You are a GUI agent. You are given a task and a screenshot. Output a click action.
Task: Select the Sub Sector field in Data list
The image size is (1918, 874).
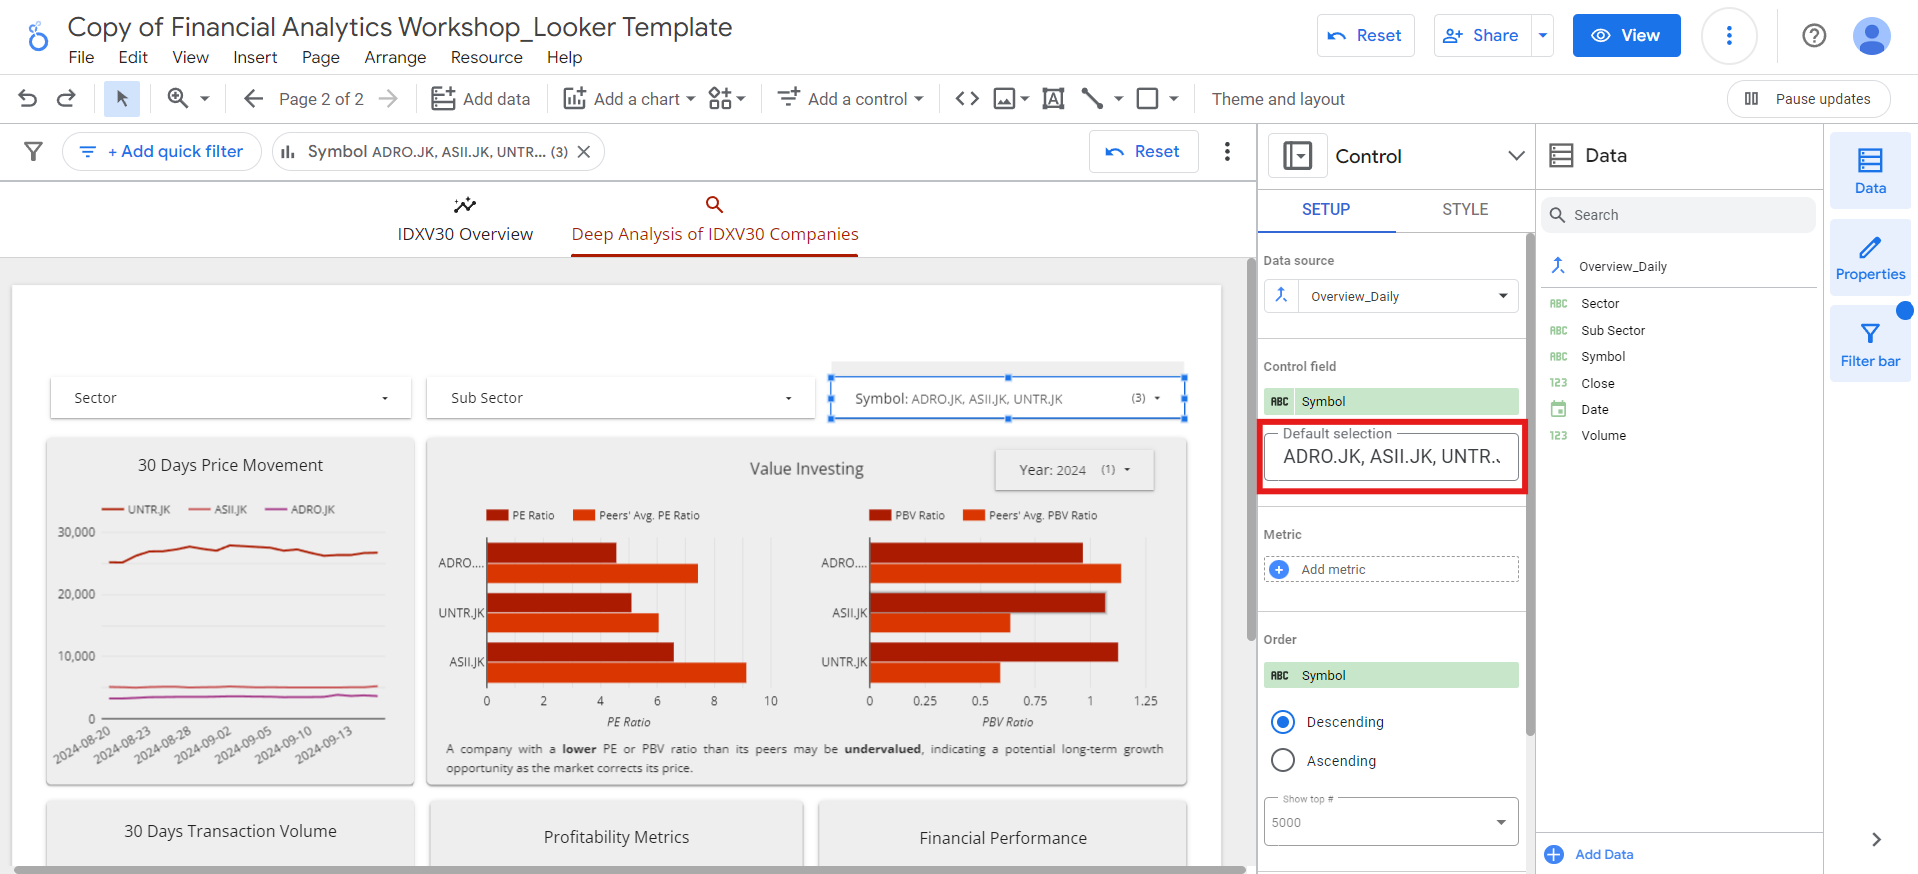pyautogui.click(x=1612, y=330)
